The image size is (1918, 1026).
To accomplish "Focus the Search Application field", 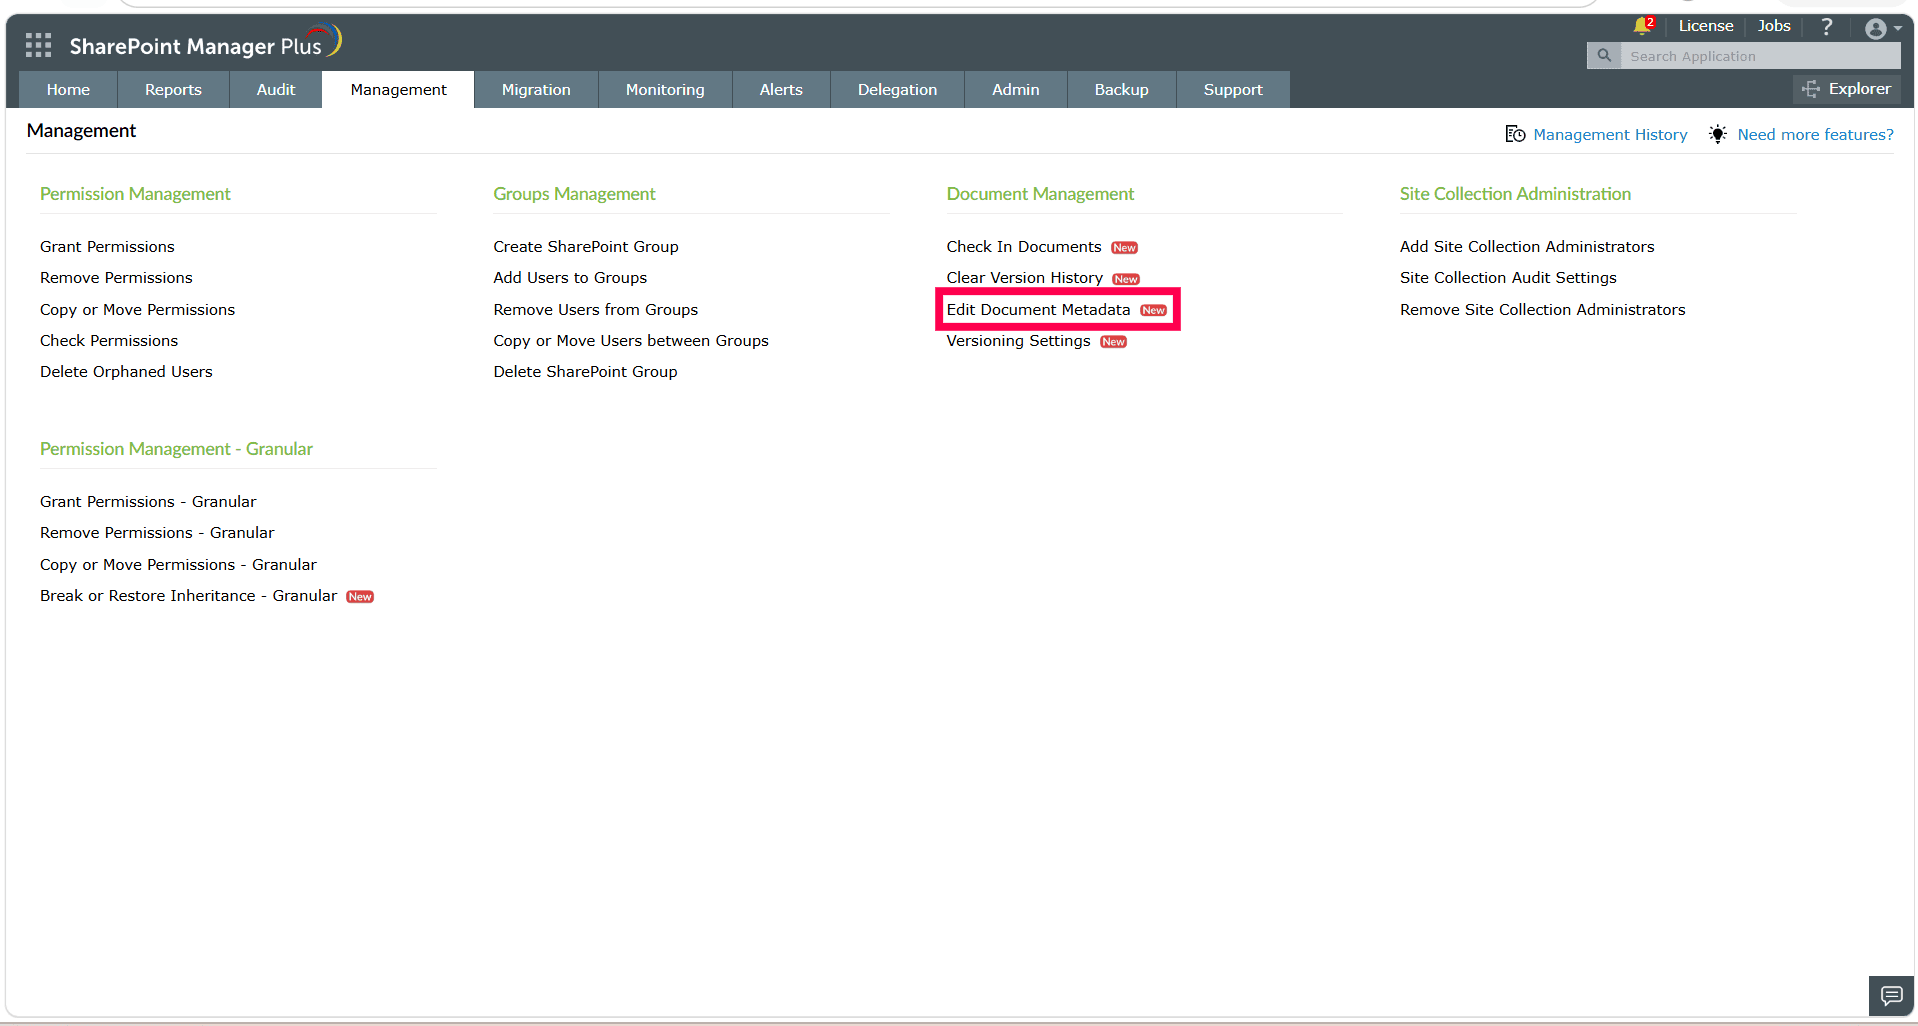I will tap(1760, 56).
